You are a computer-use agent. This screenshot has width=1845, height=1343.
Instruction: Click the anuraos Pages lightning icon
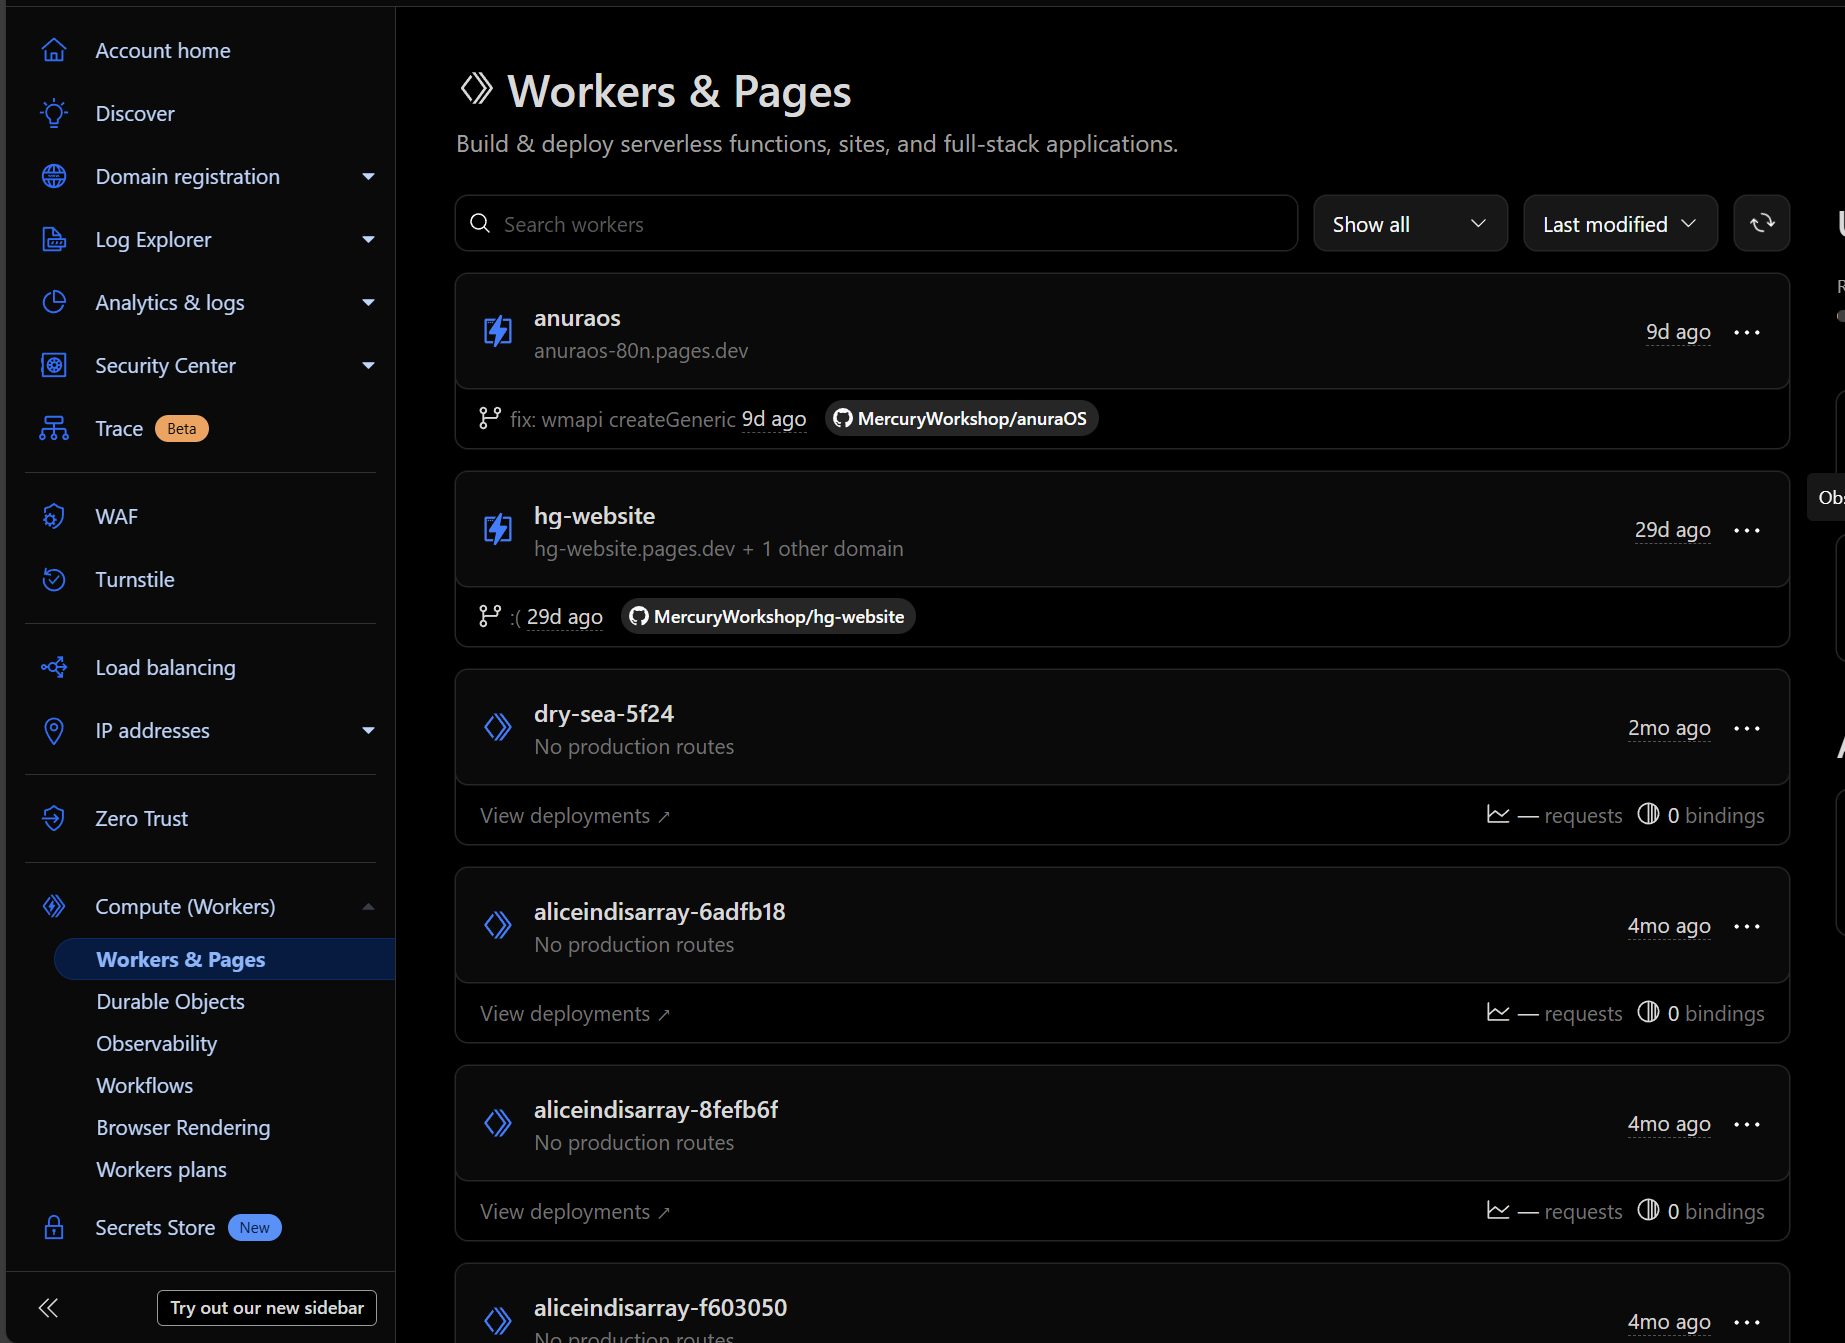pyautogui.click(x=498, y=331)
